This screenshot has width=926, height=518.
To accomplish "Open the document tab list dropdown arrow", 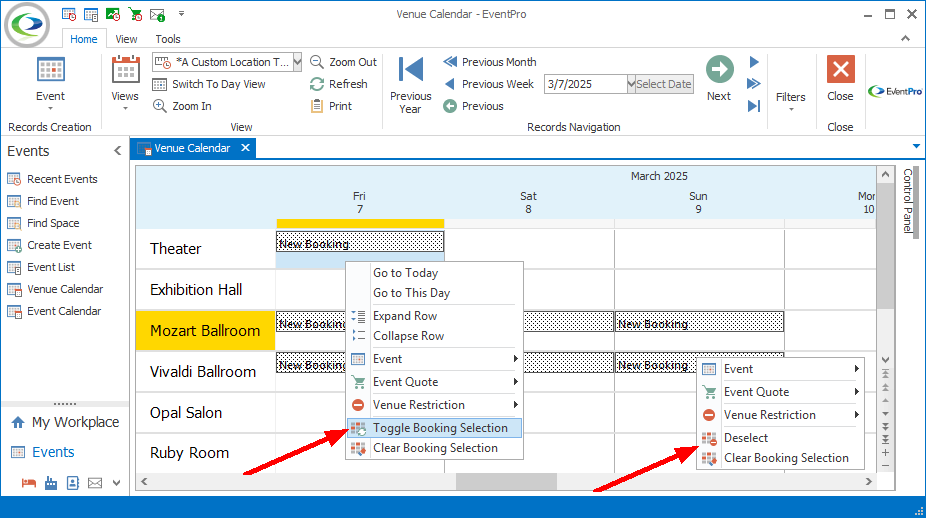I will (x=916, y=146).
